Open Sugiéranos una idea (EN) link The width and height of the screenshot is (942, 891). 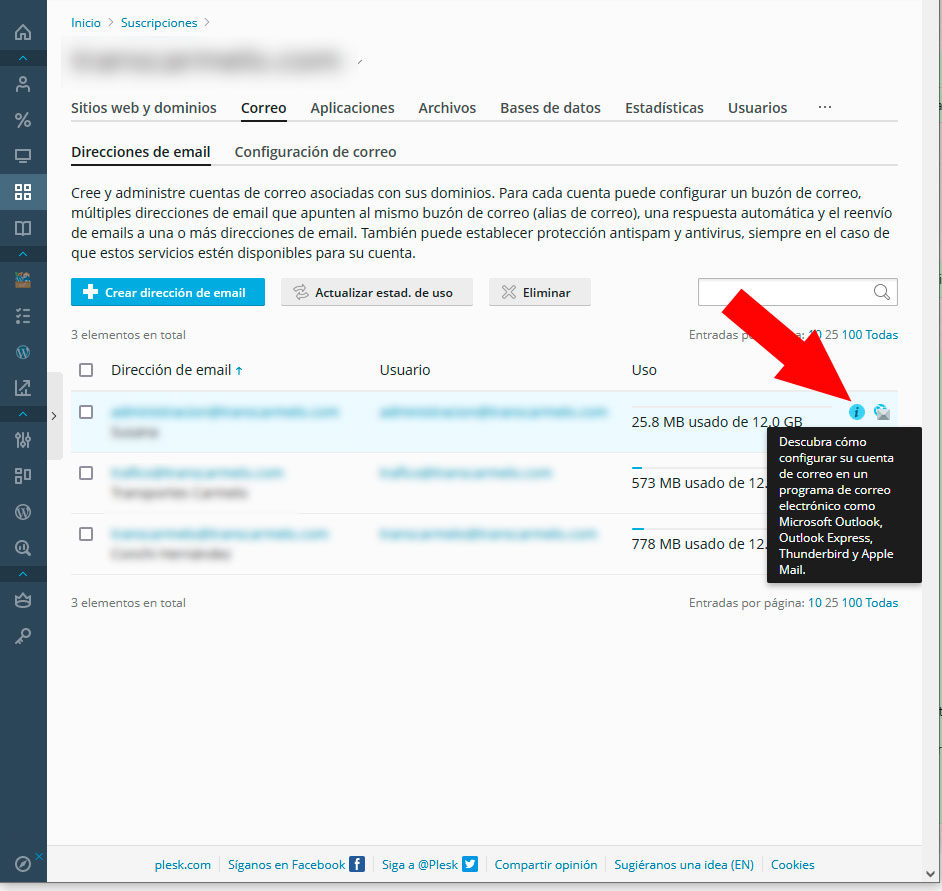click(684, 865)
